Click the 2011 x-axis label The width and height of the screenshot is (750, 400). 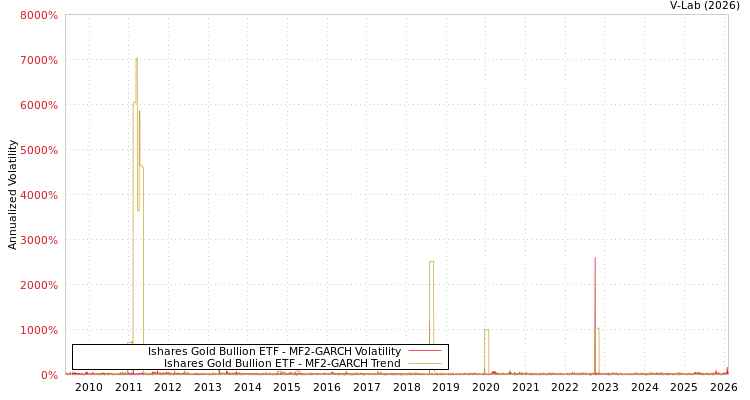(x=129, y=387)
